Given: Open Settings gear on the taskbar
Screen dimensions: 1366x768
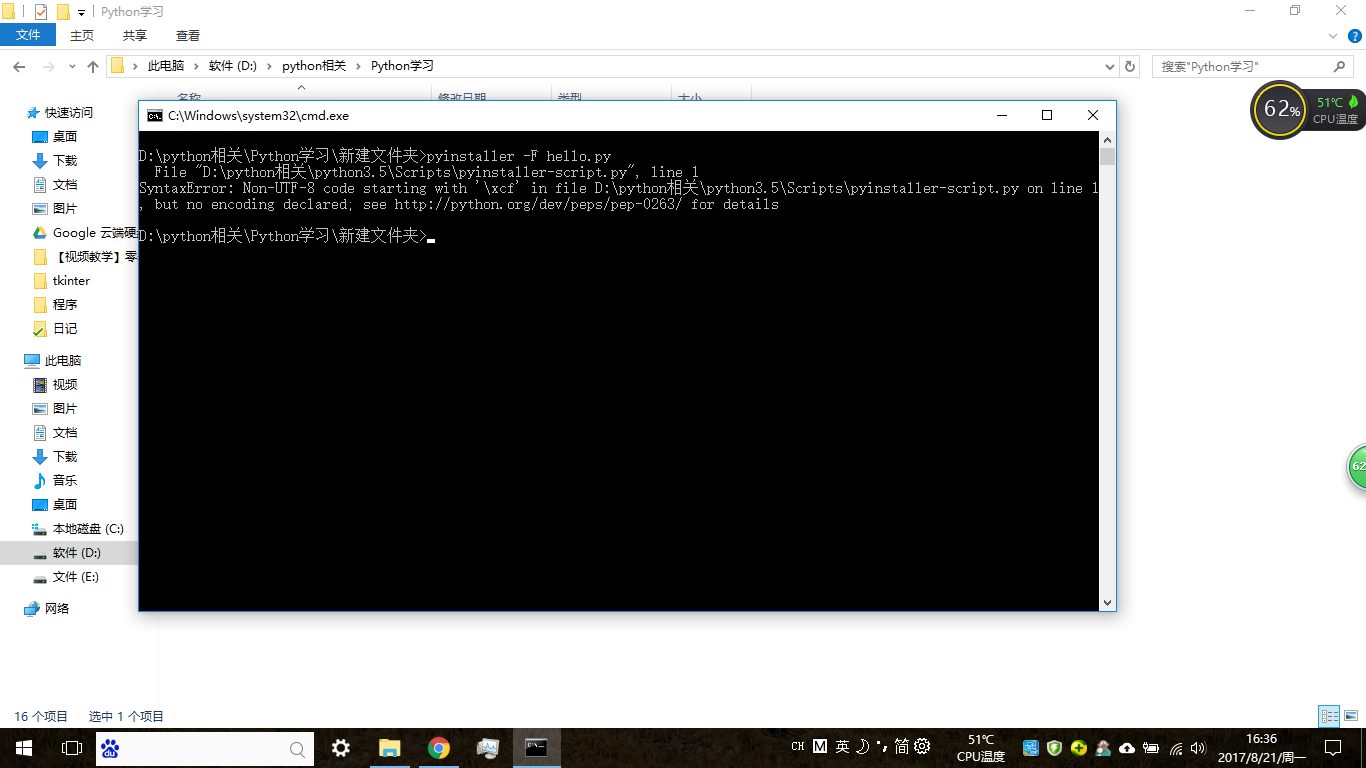Looking at the screenshot, I should (x=341, y=748).
